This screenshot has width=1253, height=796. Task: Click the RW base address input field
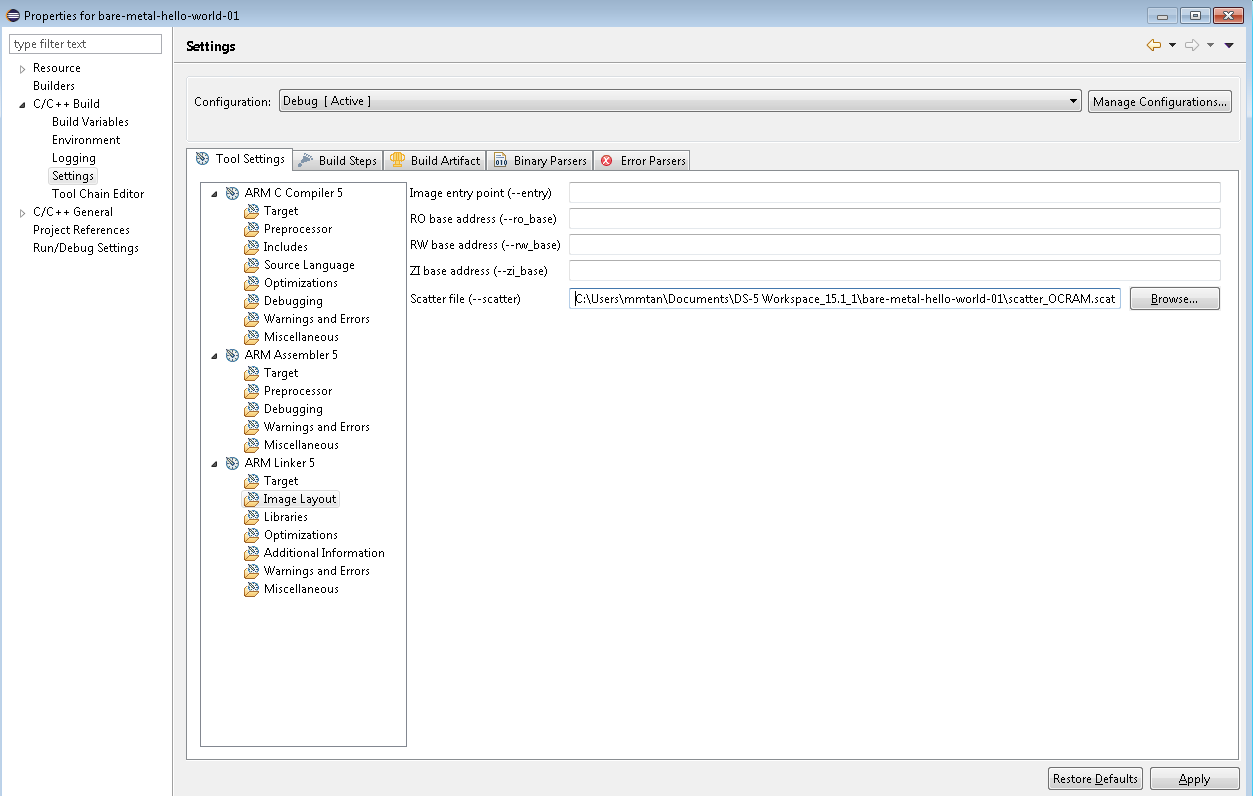(895, 244)
